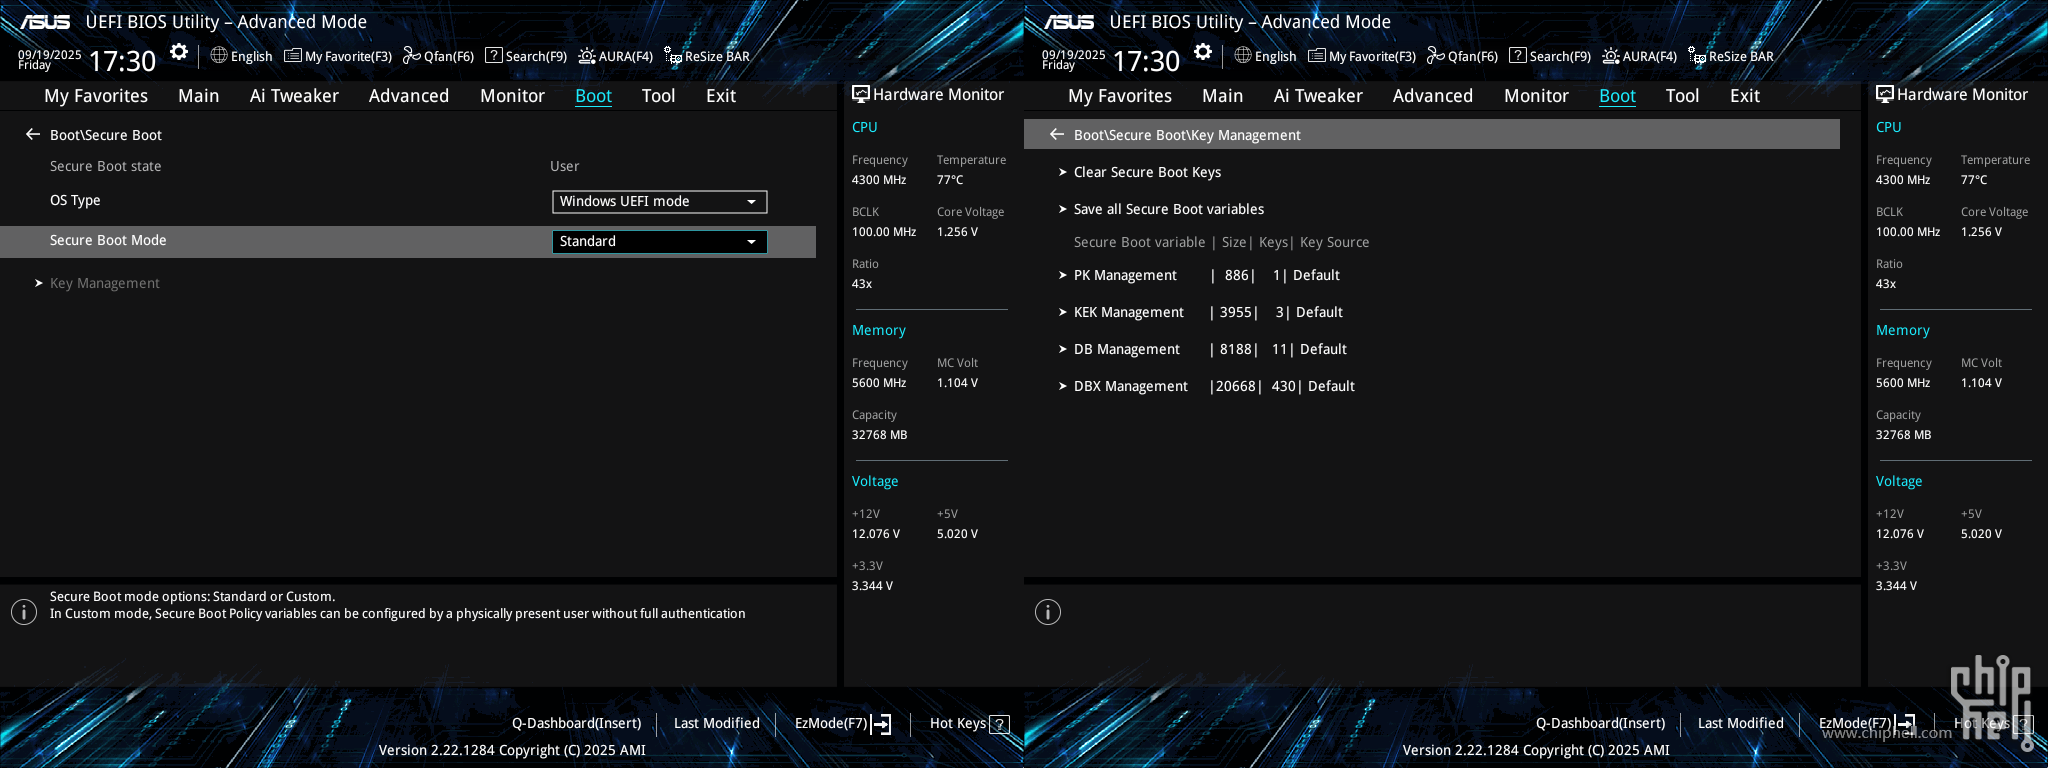2048x768 pixels.
Task: Click the 09/19/2025 date in the right window
Action: tap(1074, 55)
